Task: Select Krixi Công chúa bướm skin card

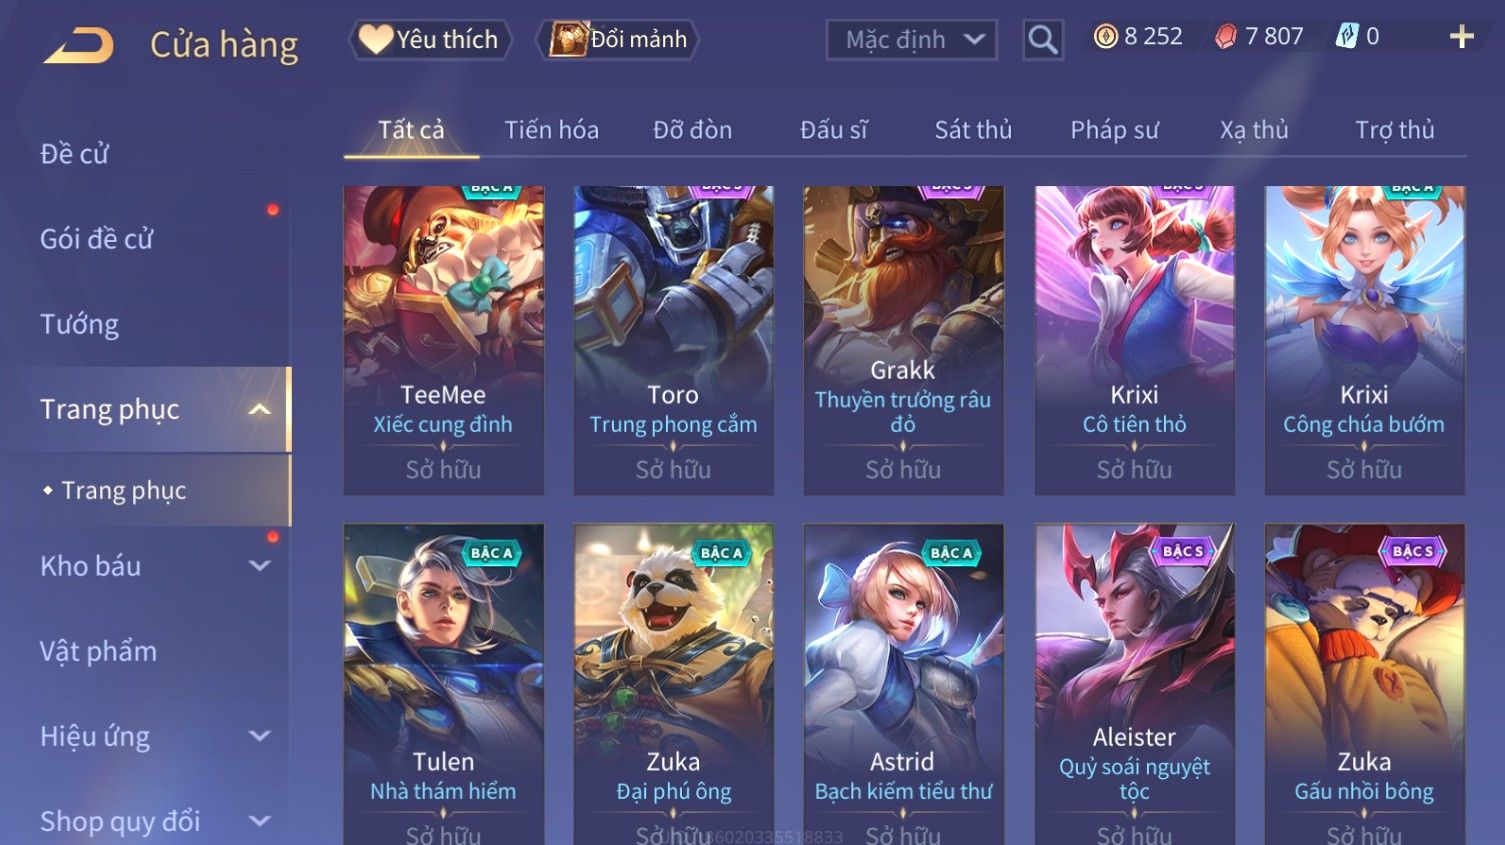Action: (1364, 340)
